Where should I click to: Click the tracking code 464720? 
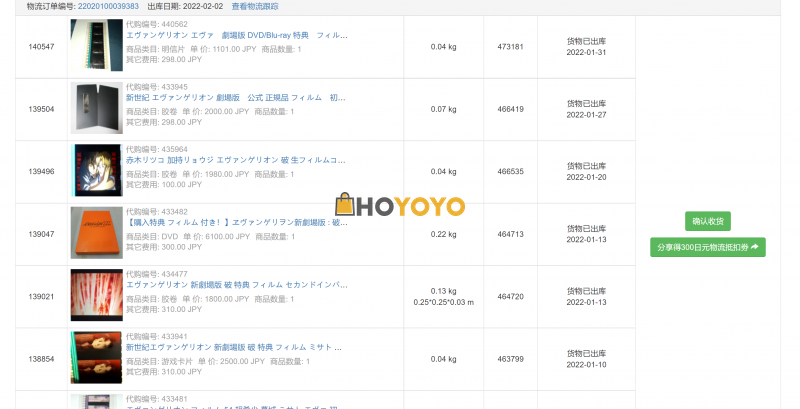(510, 296)
